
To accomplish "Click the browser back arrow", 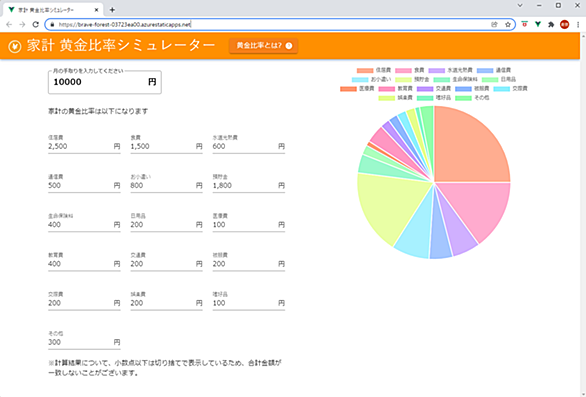I will (9, 25).
